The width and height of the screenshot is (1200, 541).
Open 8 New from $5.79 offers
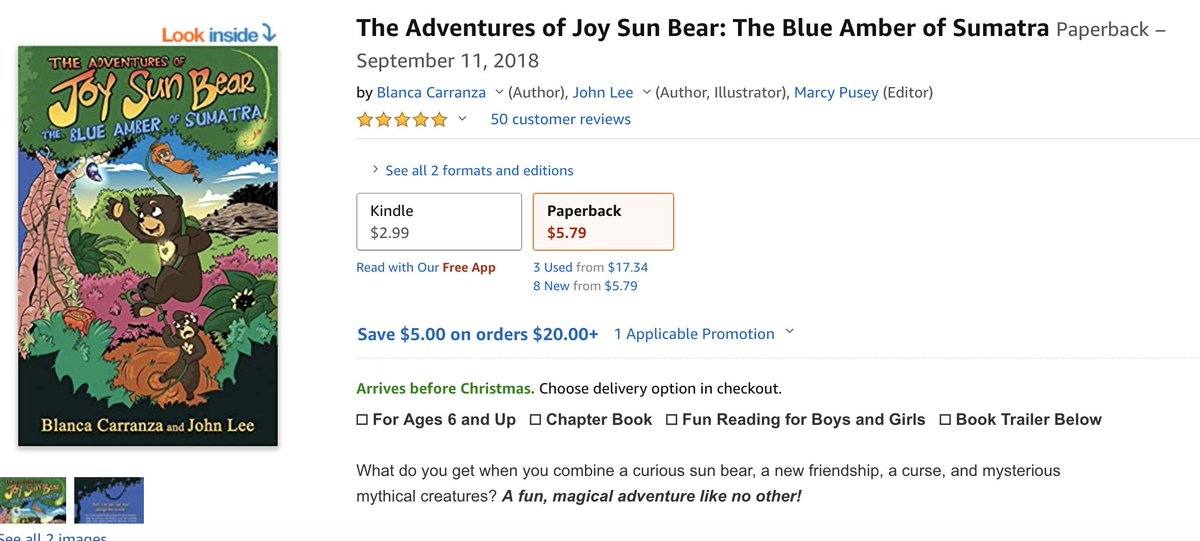point(585,286)
